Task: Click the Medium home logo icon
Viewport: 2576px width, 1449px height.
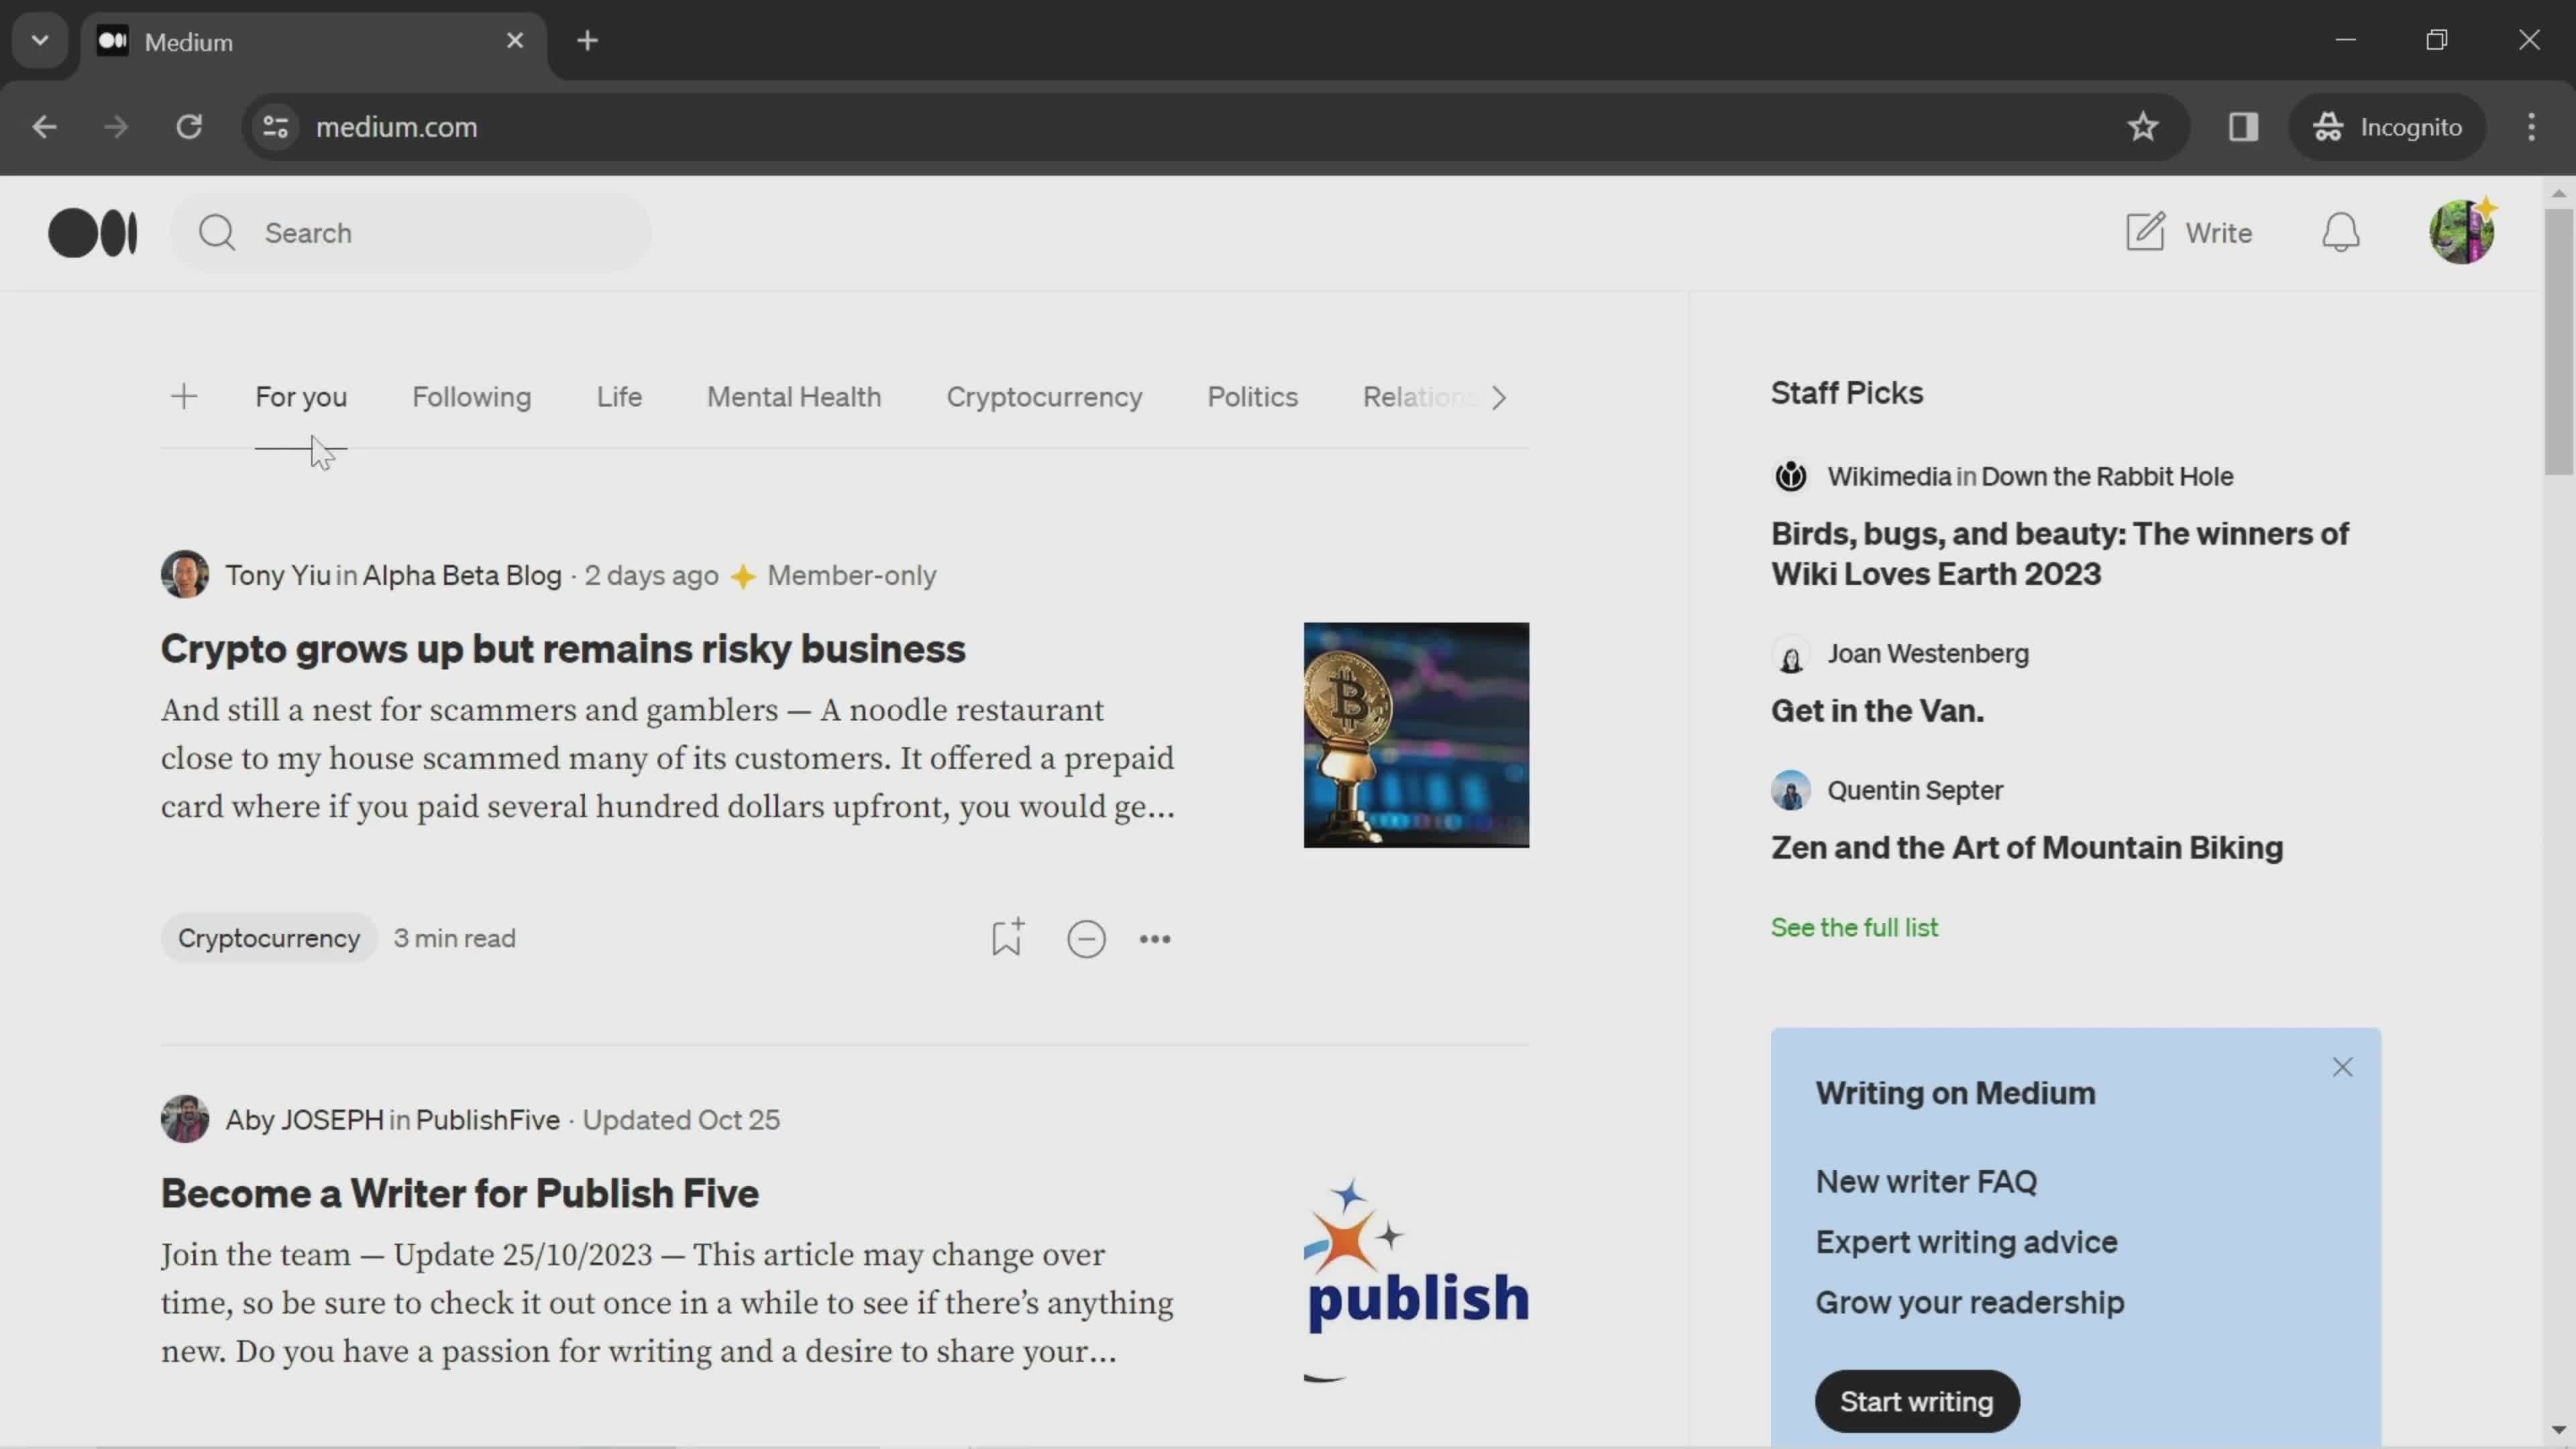Action: pos(92,231)
